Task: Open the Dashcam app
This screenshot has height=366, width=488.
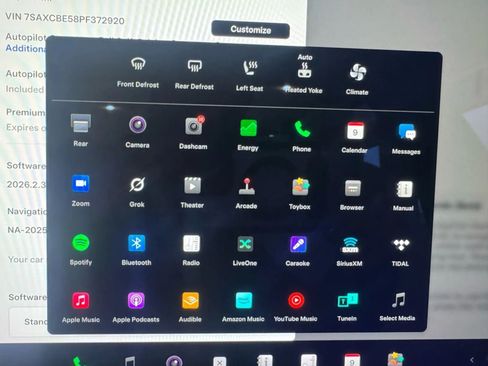Action: point(193,133)
